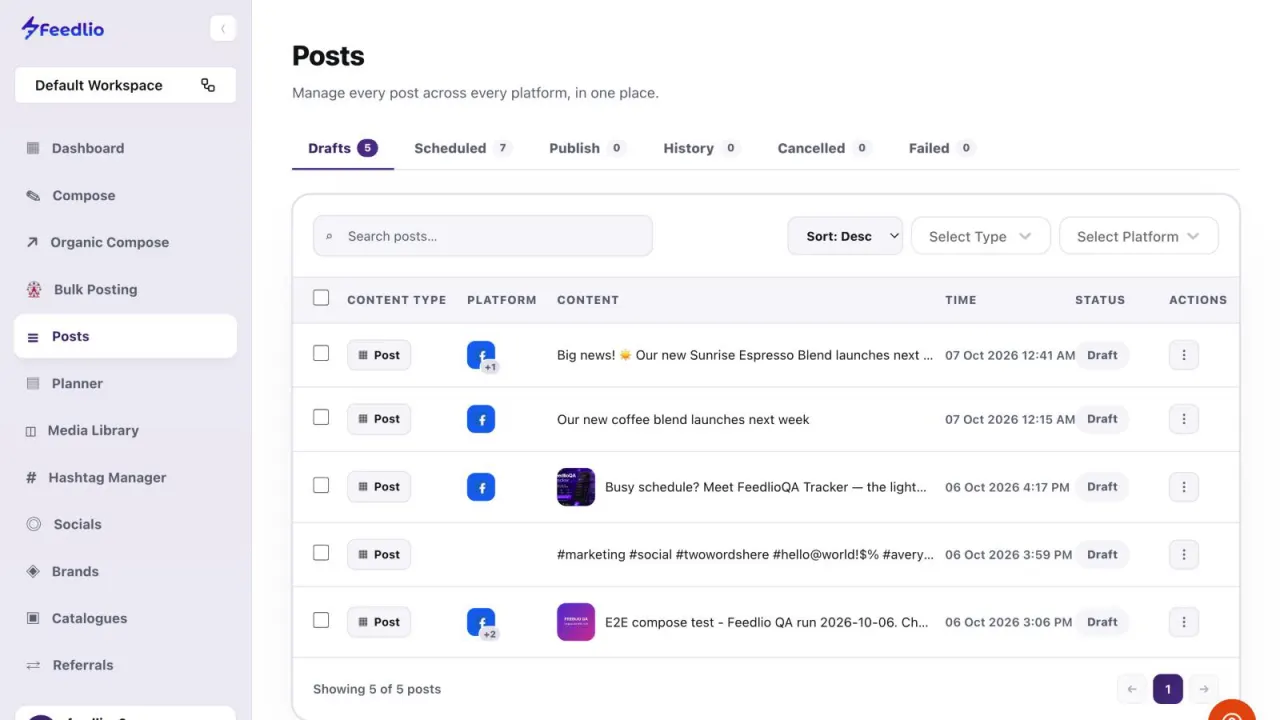Check the #marketing hashtags post checkbox

point(321,552)
